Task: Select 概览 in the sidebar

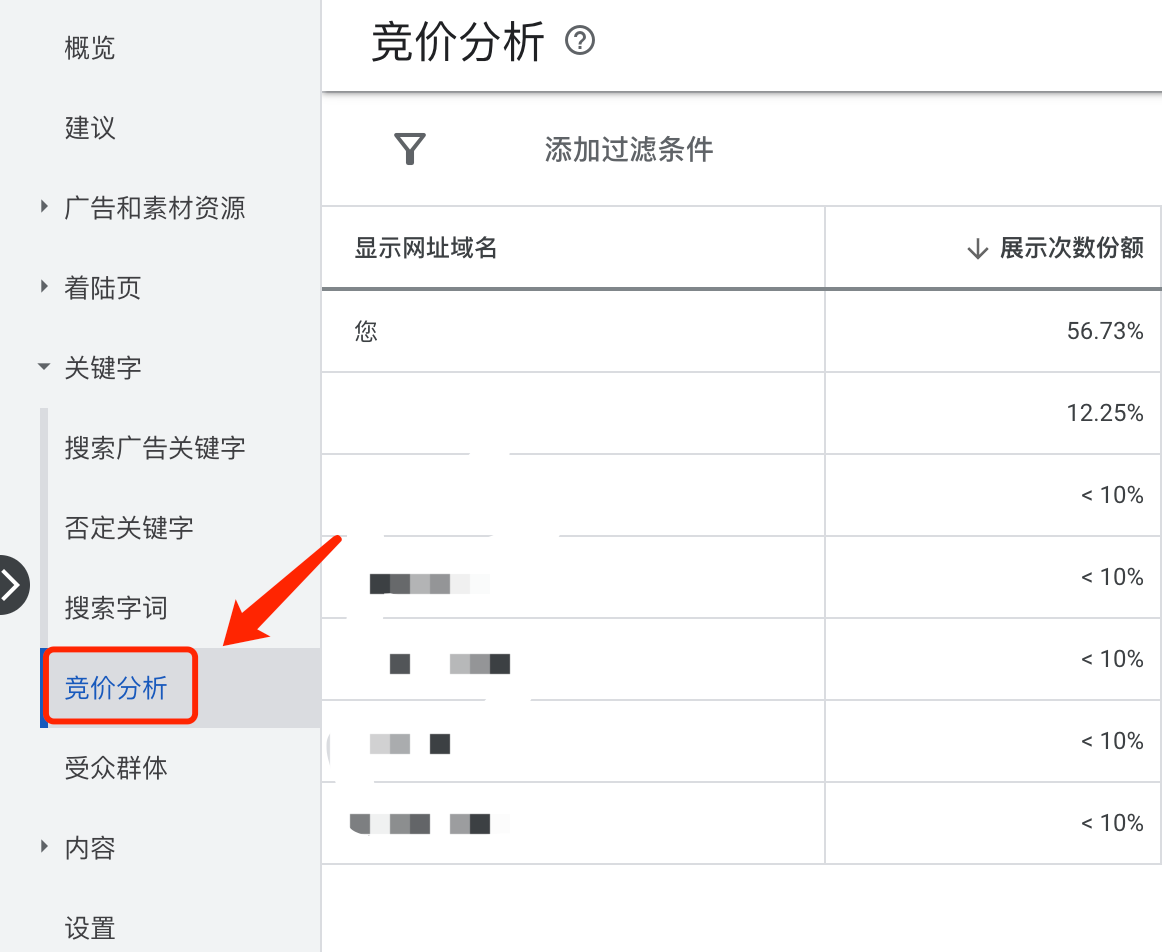Action: 89,47
